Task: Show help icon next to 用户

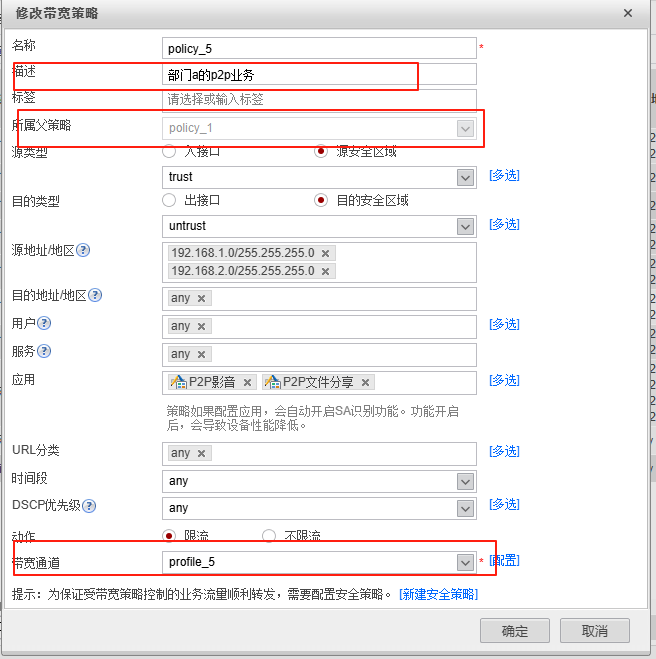Action: pyautogui.click(x=44, y=323)
